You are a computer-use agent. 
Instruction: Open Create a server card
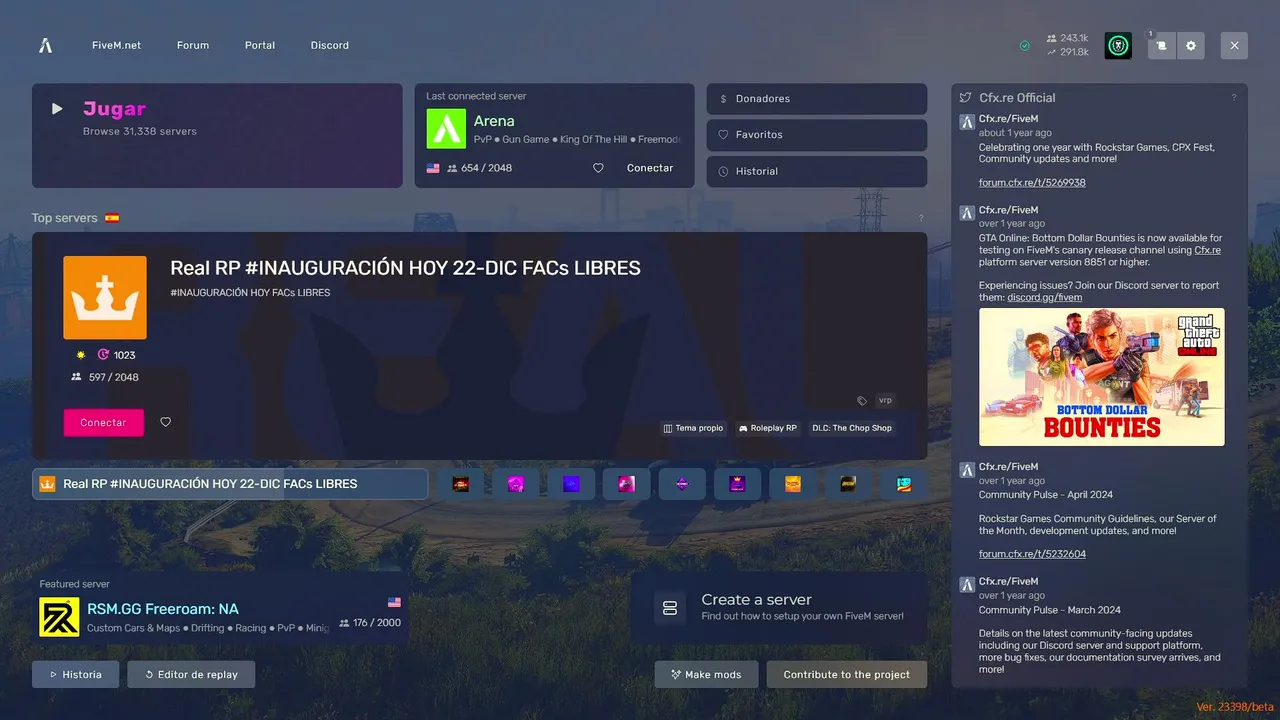778,608
